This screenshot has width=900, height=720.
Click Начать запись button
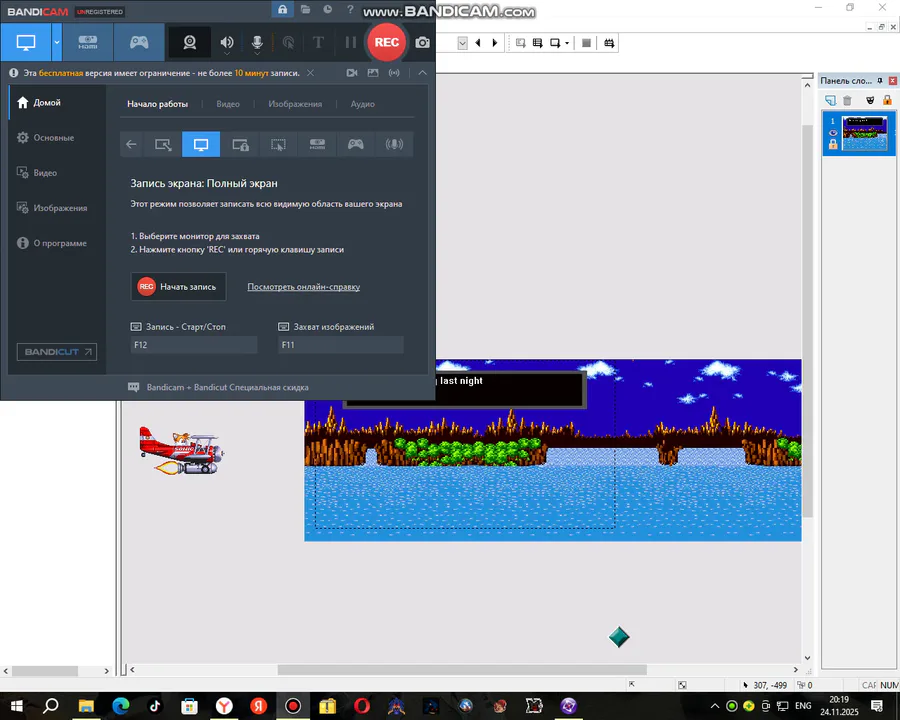(179, 287)
